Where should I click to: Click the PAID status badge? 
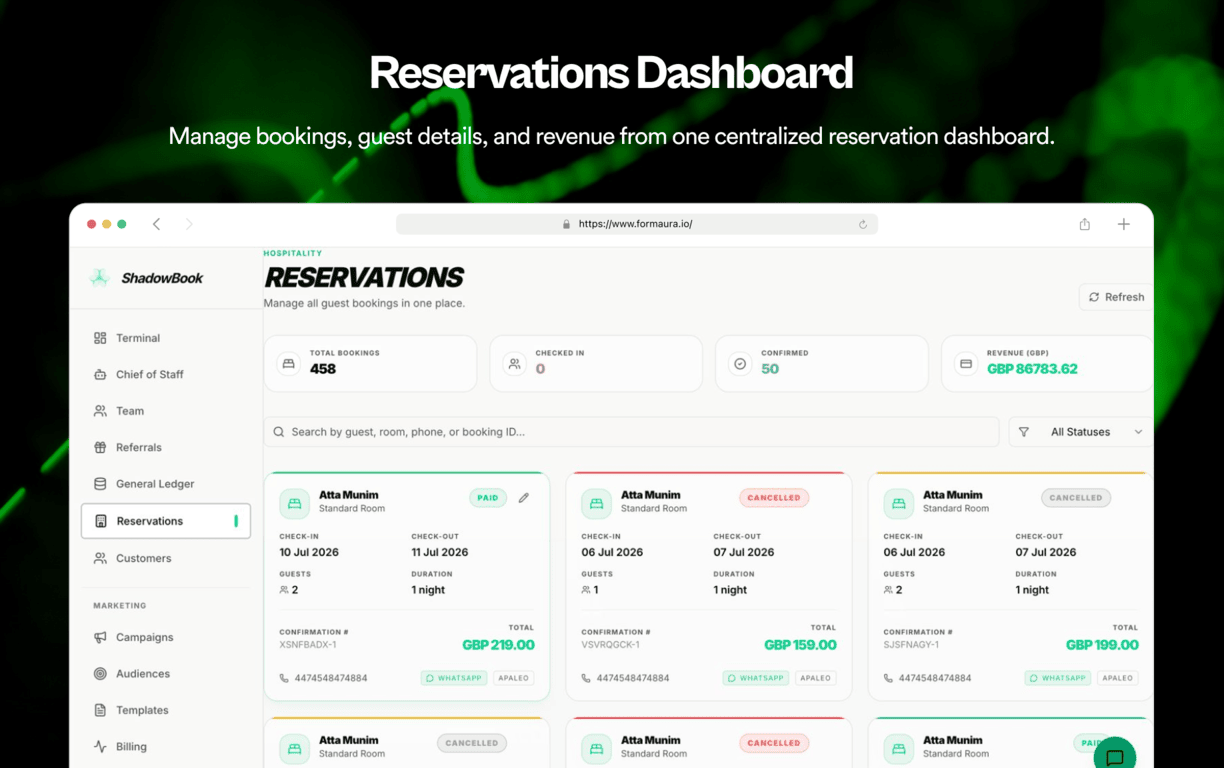[x=488, y=498]
